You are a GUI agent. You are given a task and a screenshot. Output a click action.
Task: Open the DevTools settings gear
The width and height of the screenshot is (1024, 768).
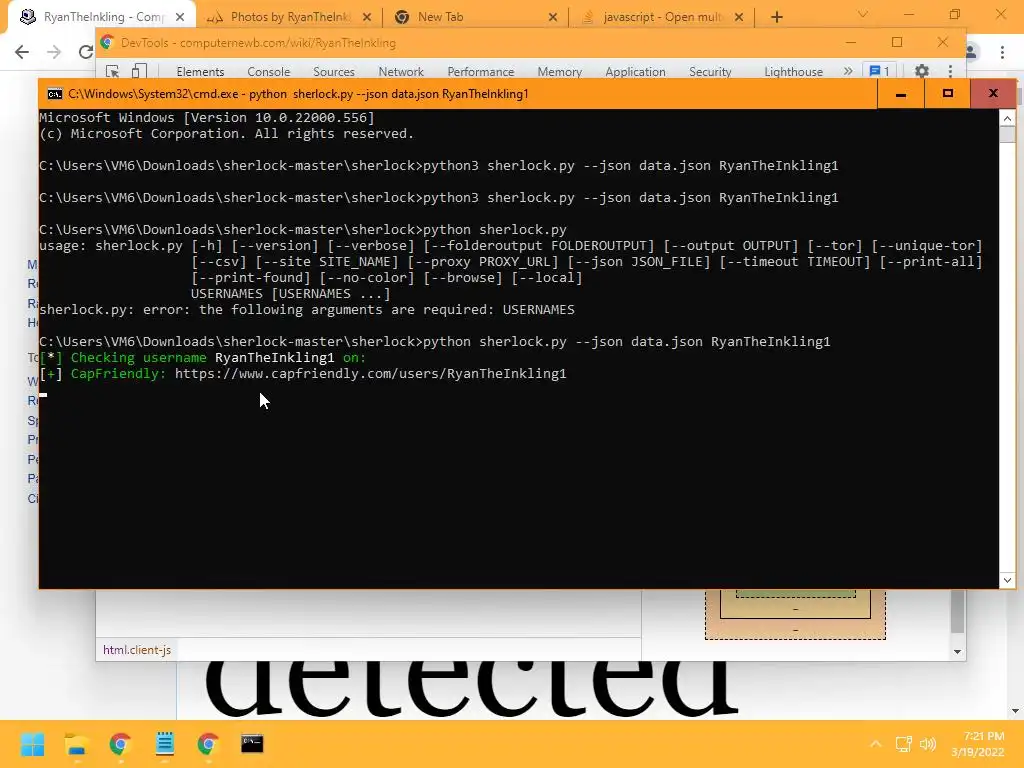pyautogui.click(x=921, y=71)
